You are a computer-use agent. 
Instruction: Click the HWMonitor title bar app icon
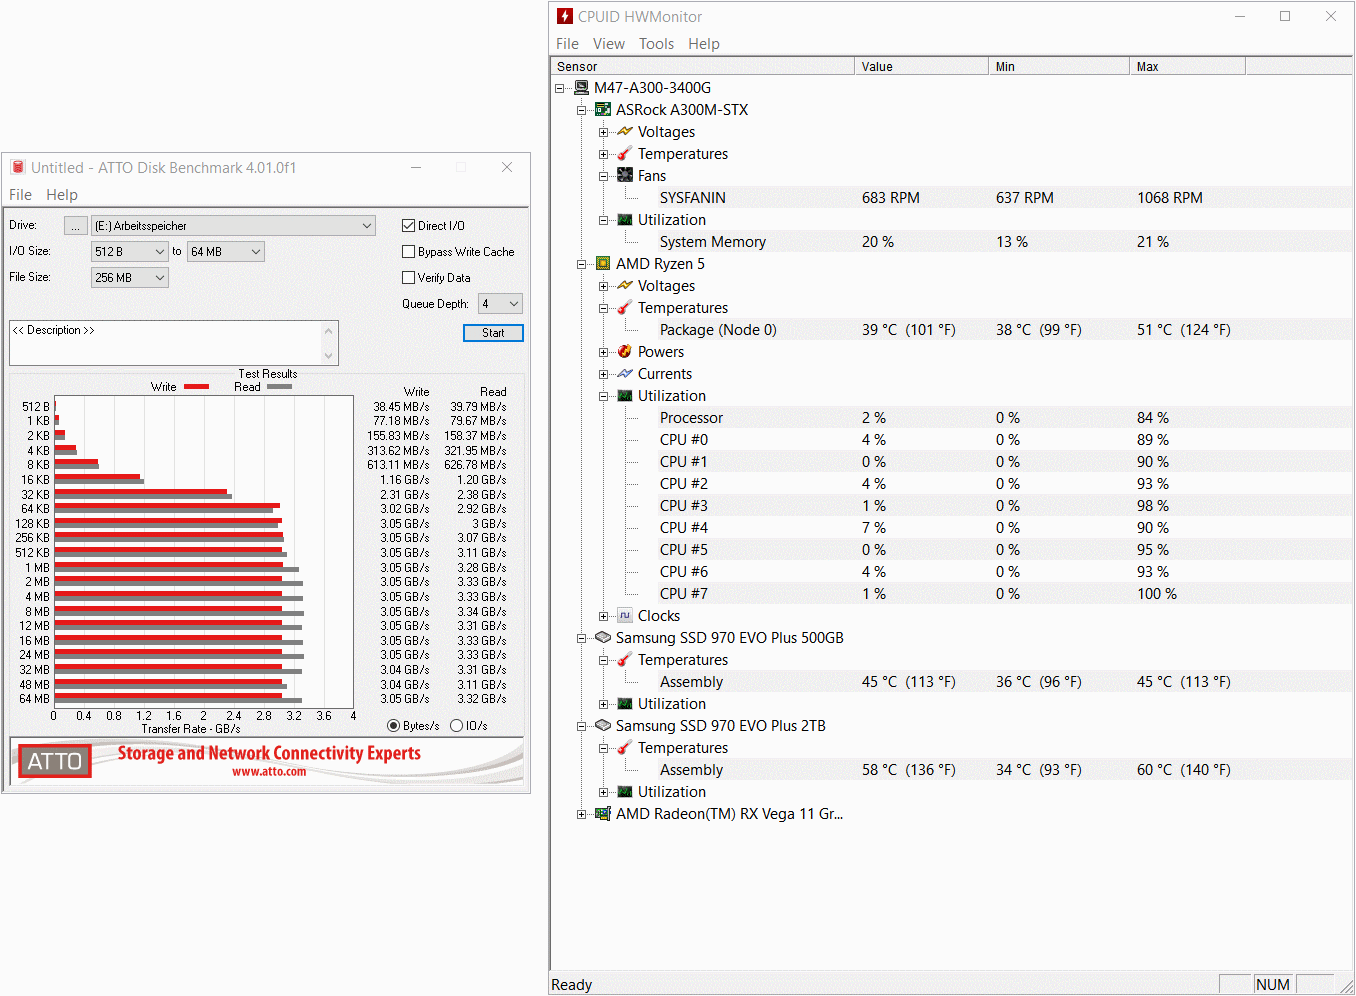tap(565, 16)
